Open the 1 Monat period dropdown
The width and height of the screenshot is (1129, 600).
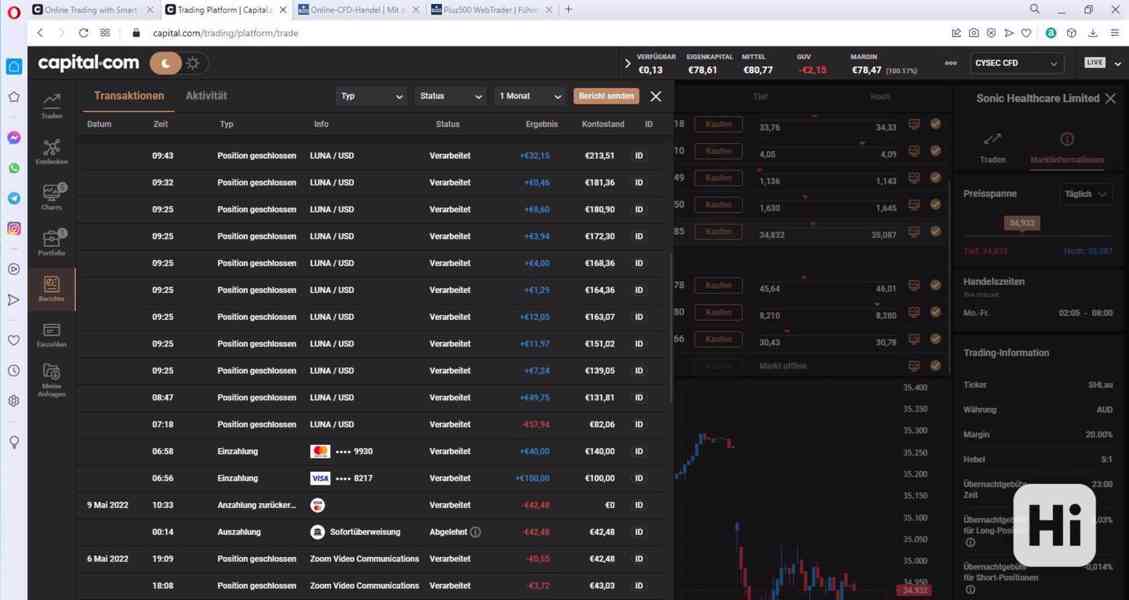(530, 96)
